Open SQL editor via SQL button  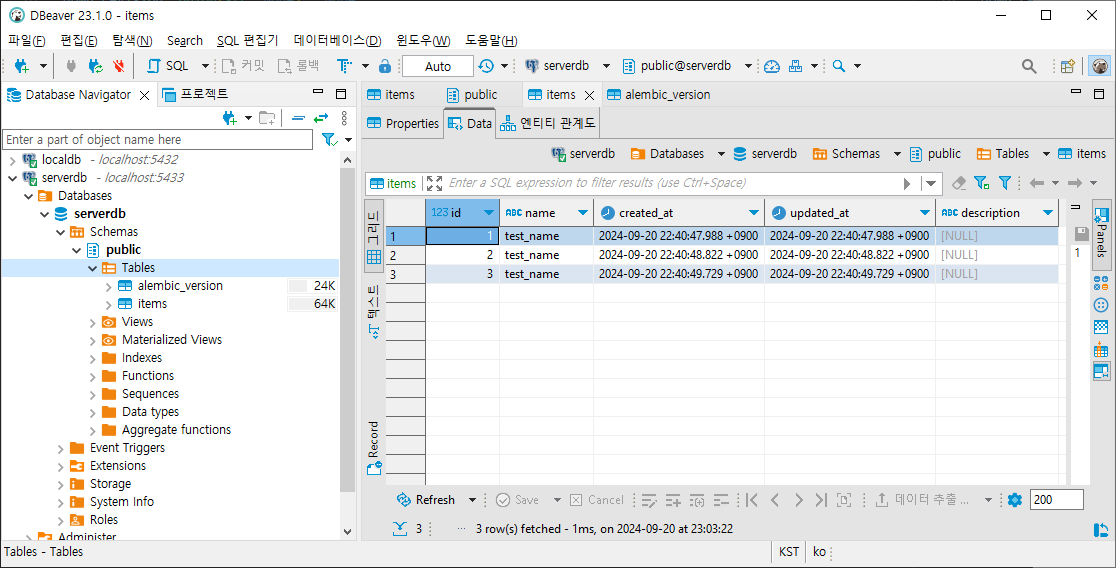[169, 66]
